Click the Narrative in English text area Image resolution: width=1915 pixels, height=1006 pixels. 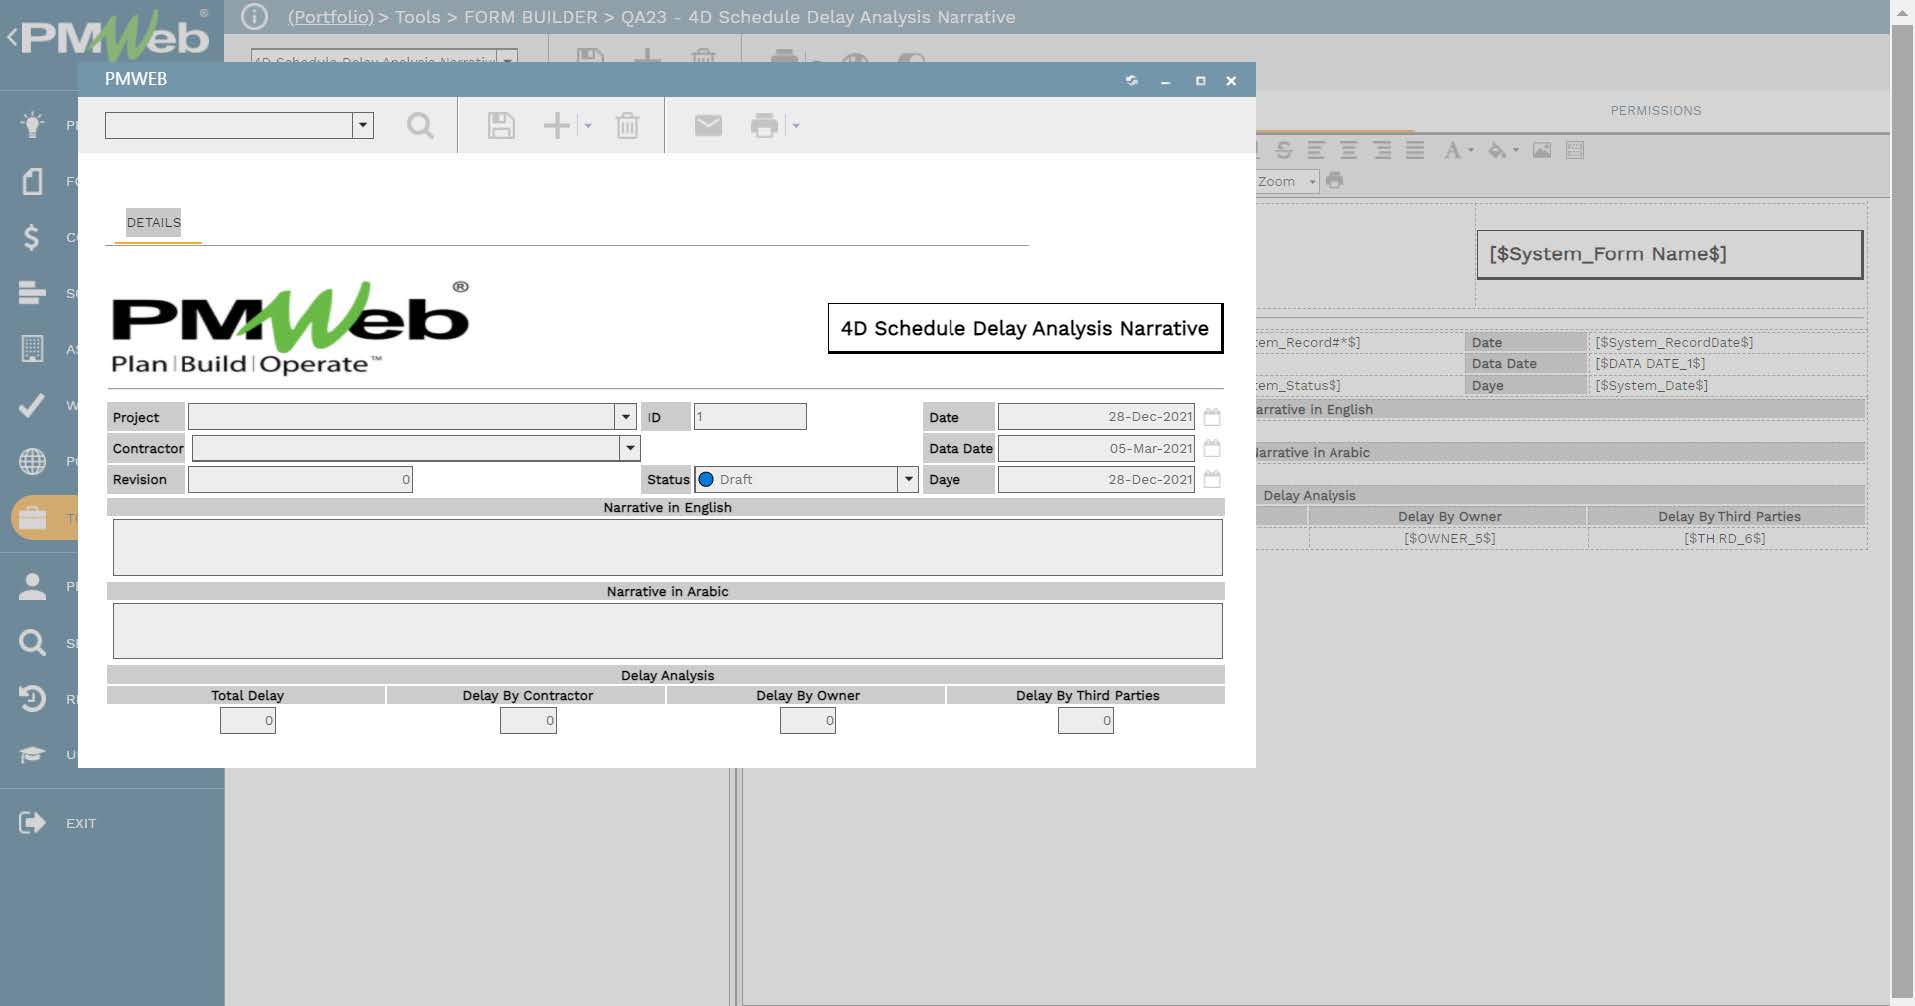[667, 547]
